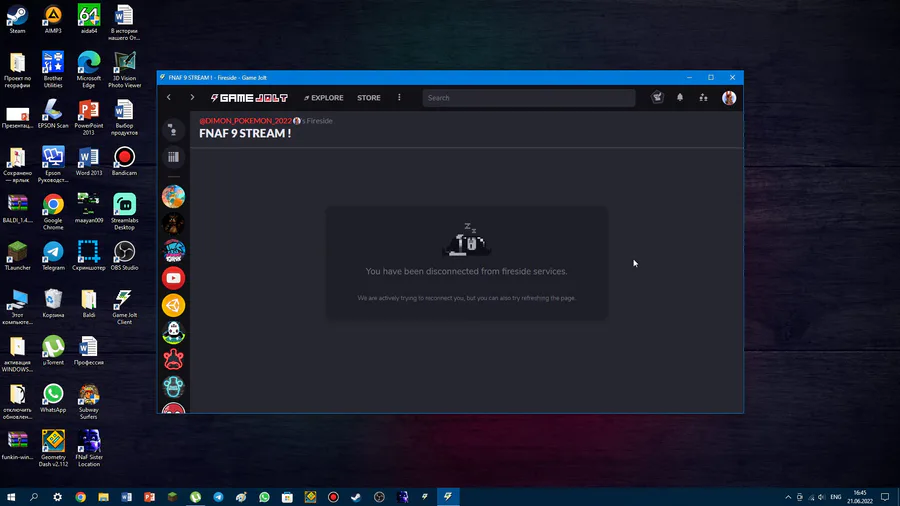Open aida64 desktop shortcut
The width and height of the screenshot is (900, 506).
pos(89,19)
